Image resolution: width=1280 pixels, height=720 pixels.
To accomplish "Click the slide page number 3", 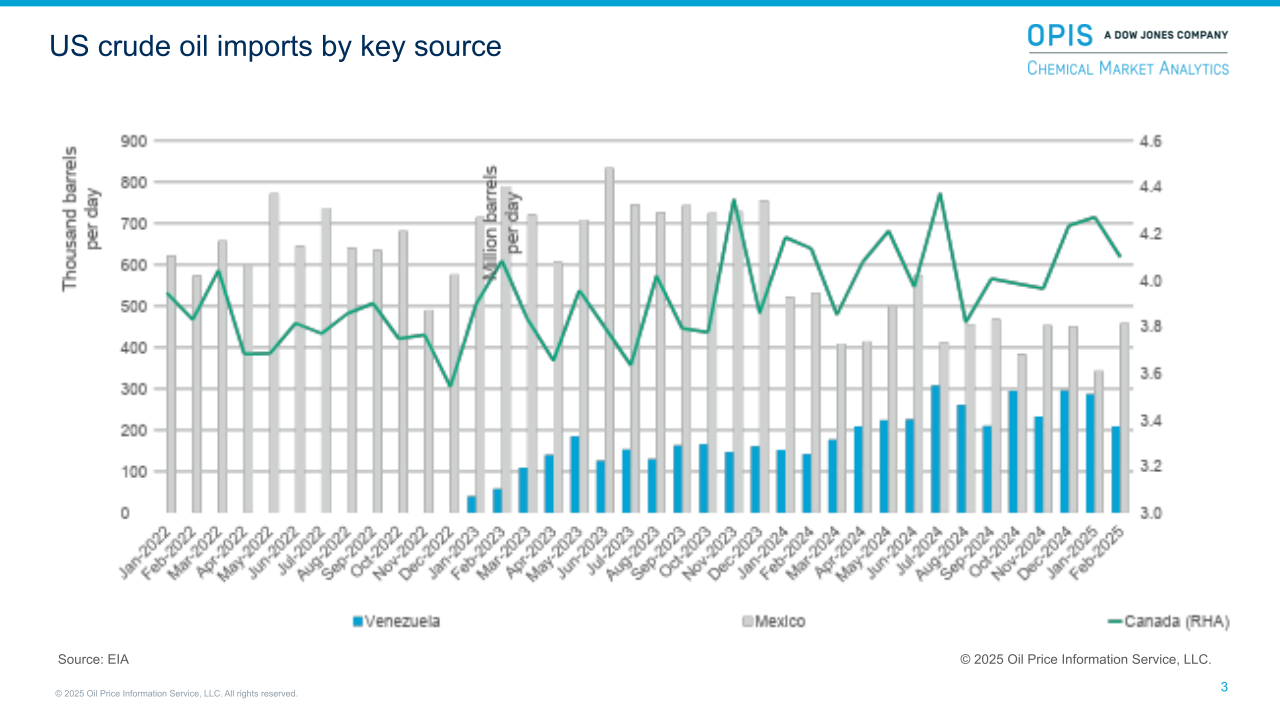I will 1223,687.
